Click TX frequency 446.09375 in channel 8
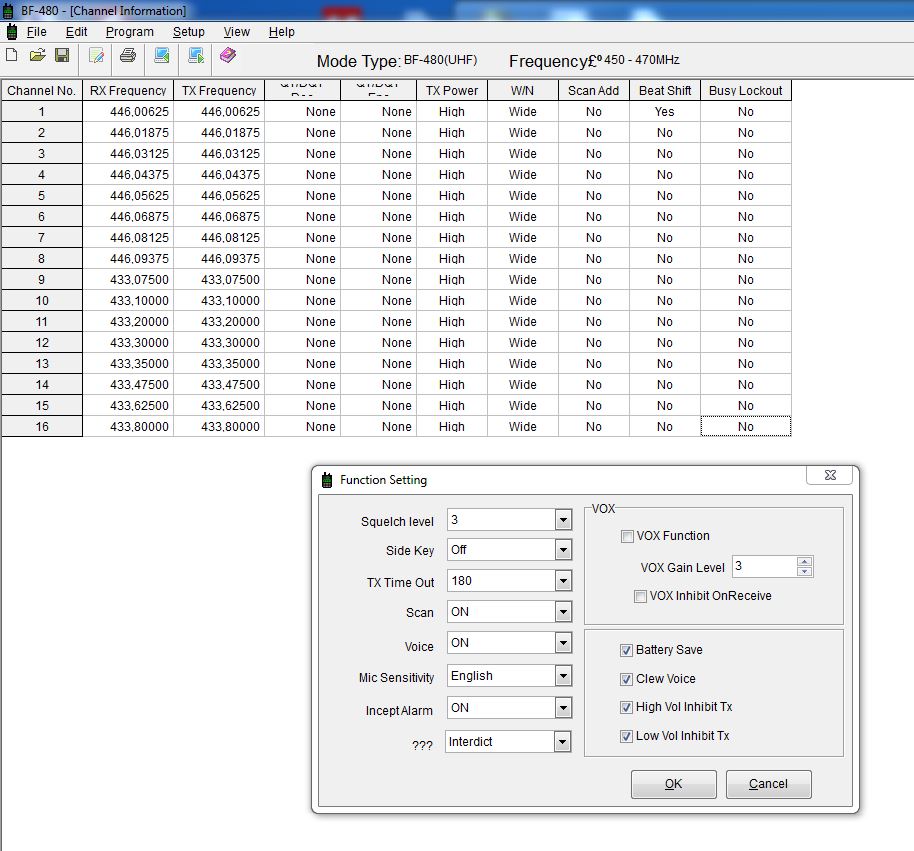This screenshot has height=851, width=914. [219, 258]
